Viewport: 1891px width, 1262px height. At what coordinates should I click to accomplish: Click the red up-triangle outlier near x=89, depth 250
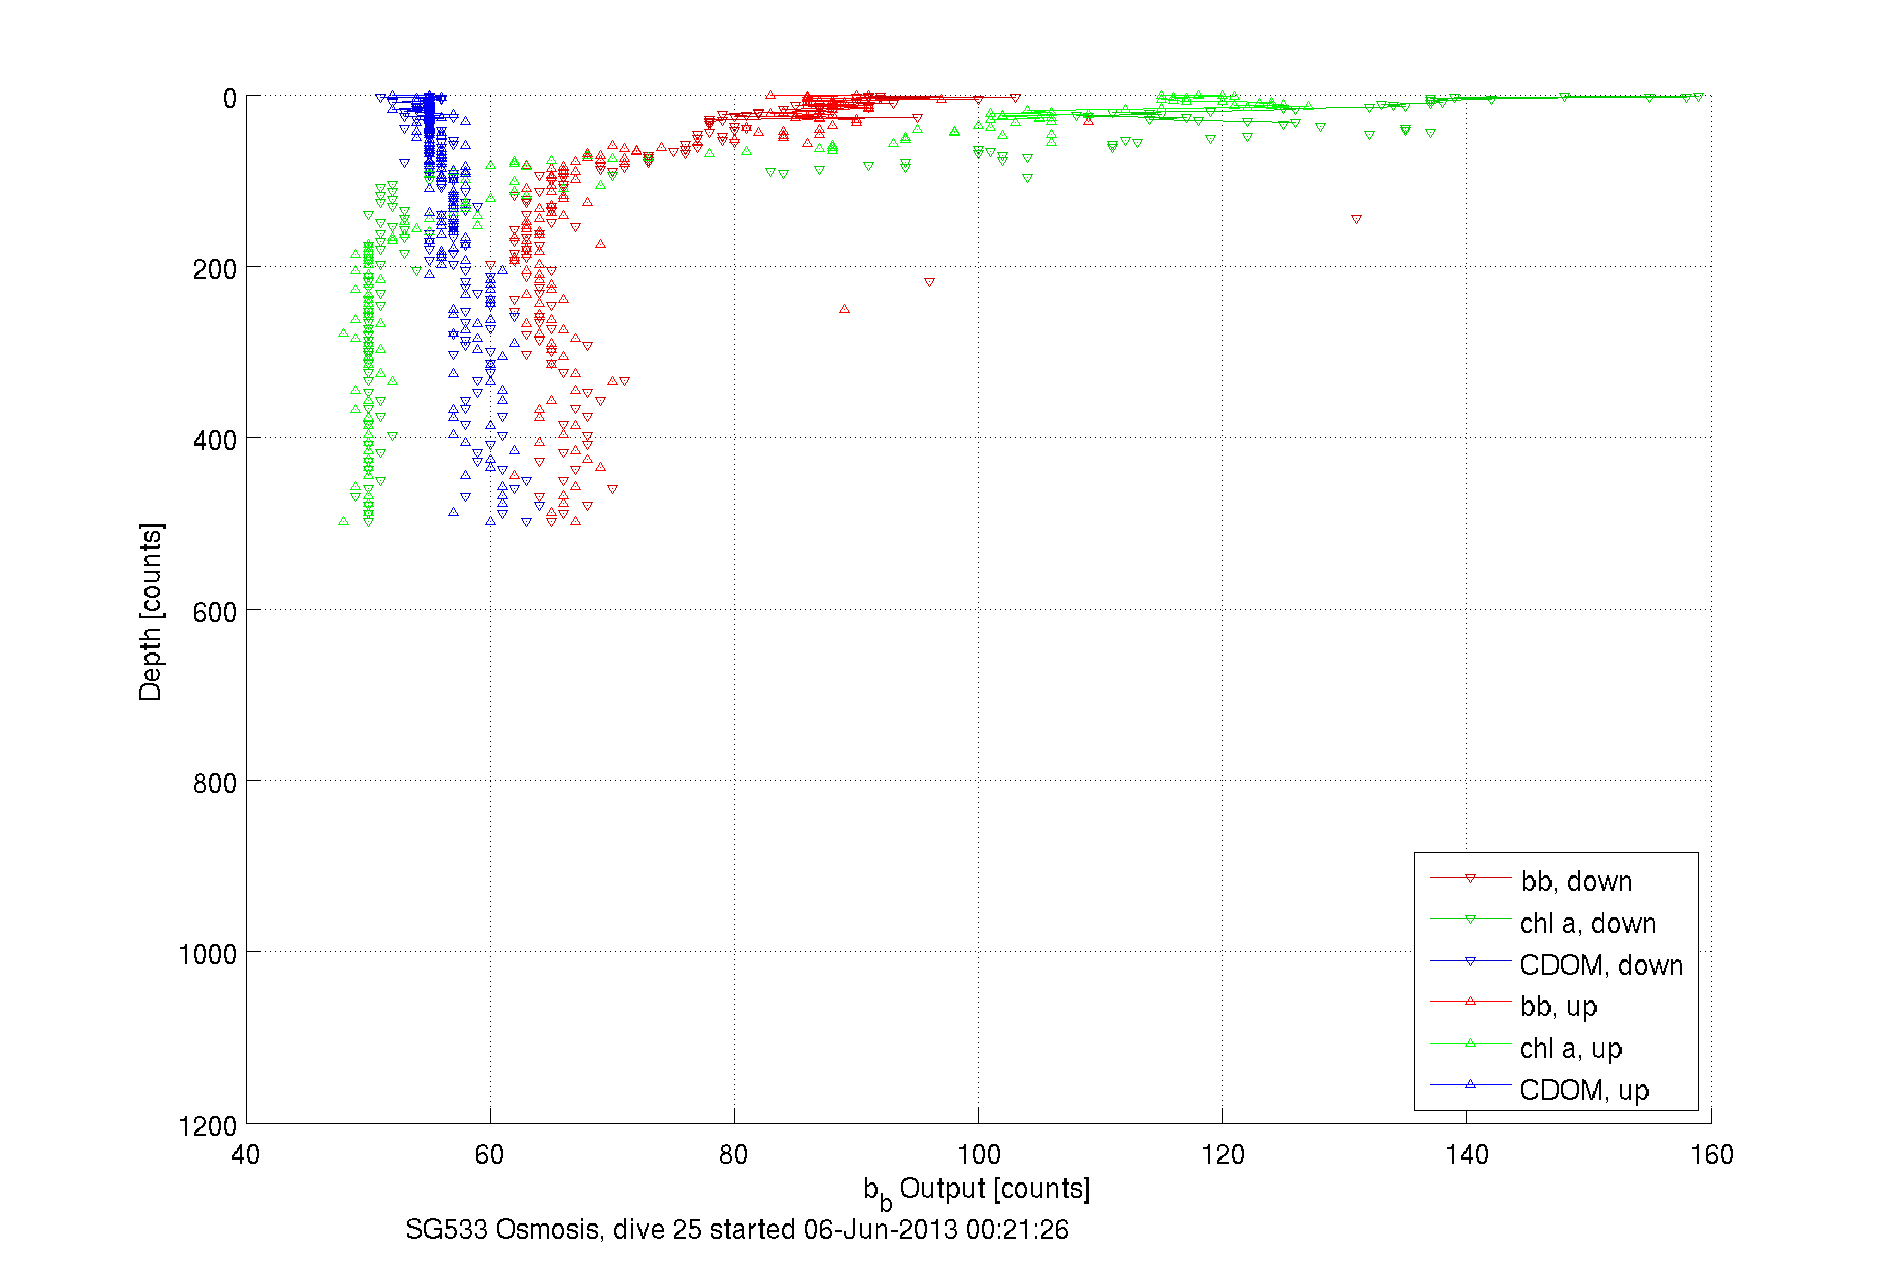pyautogui.click(x=844, y=309)
